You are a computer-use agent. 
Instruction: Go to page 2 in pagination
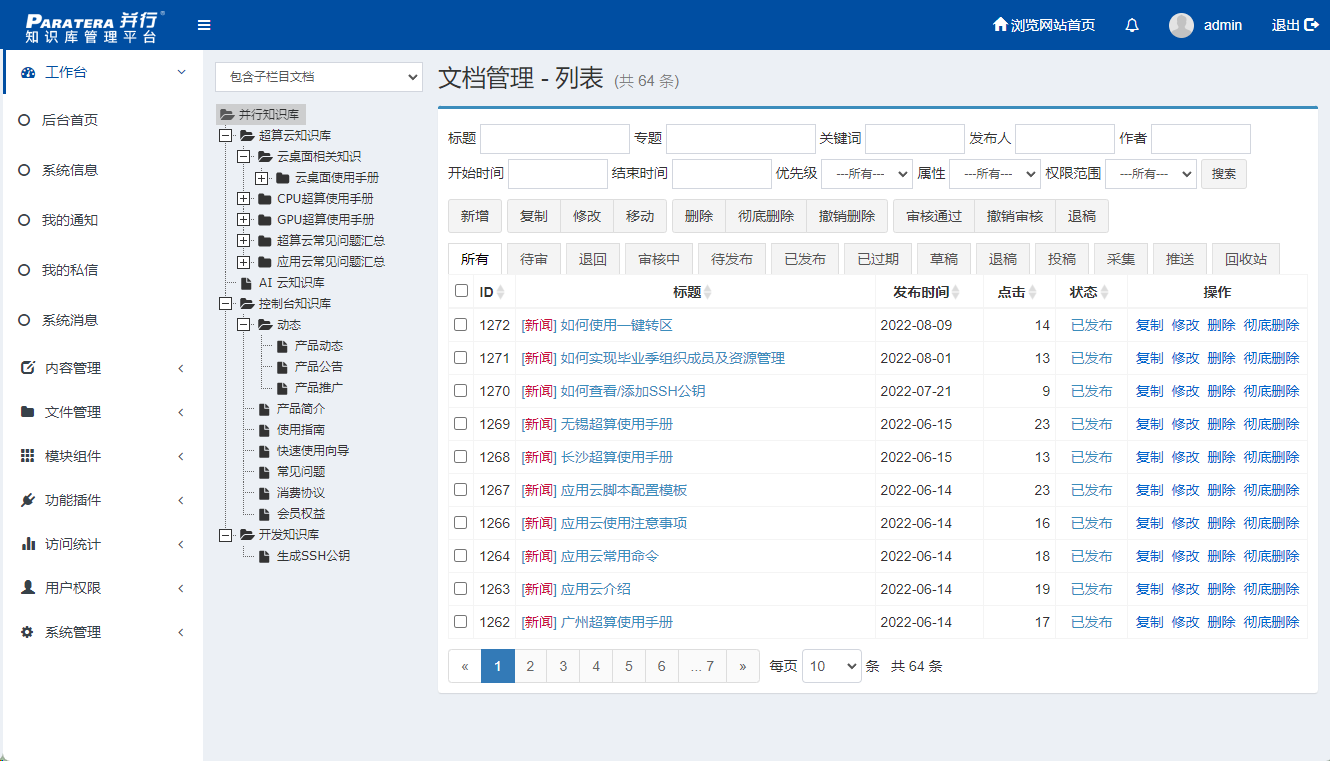click(x=530, y=666)
